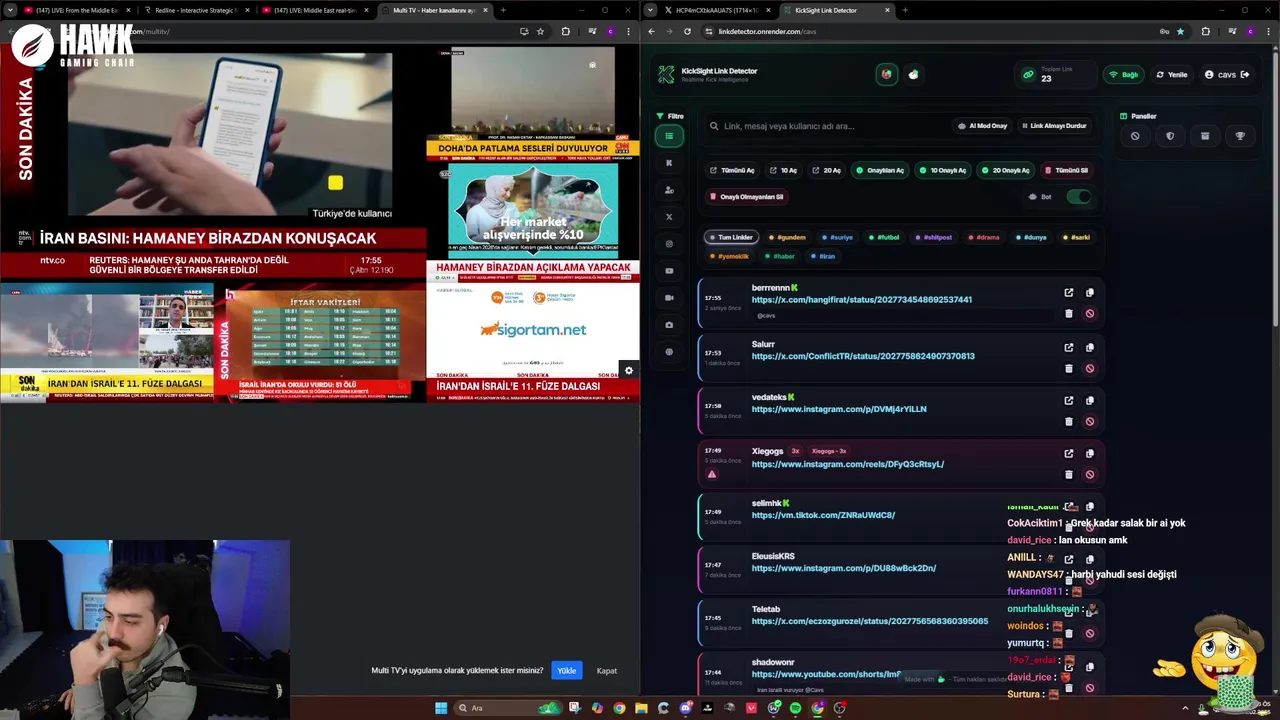
Task: Filter links by Kick platform icon
Action: (669, 163)
